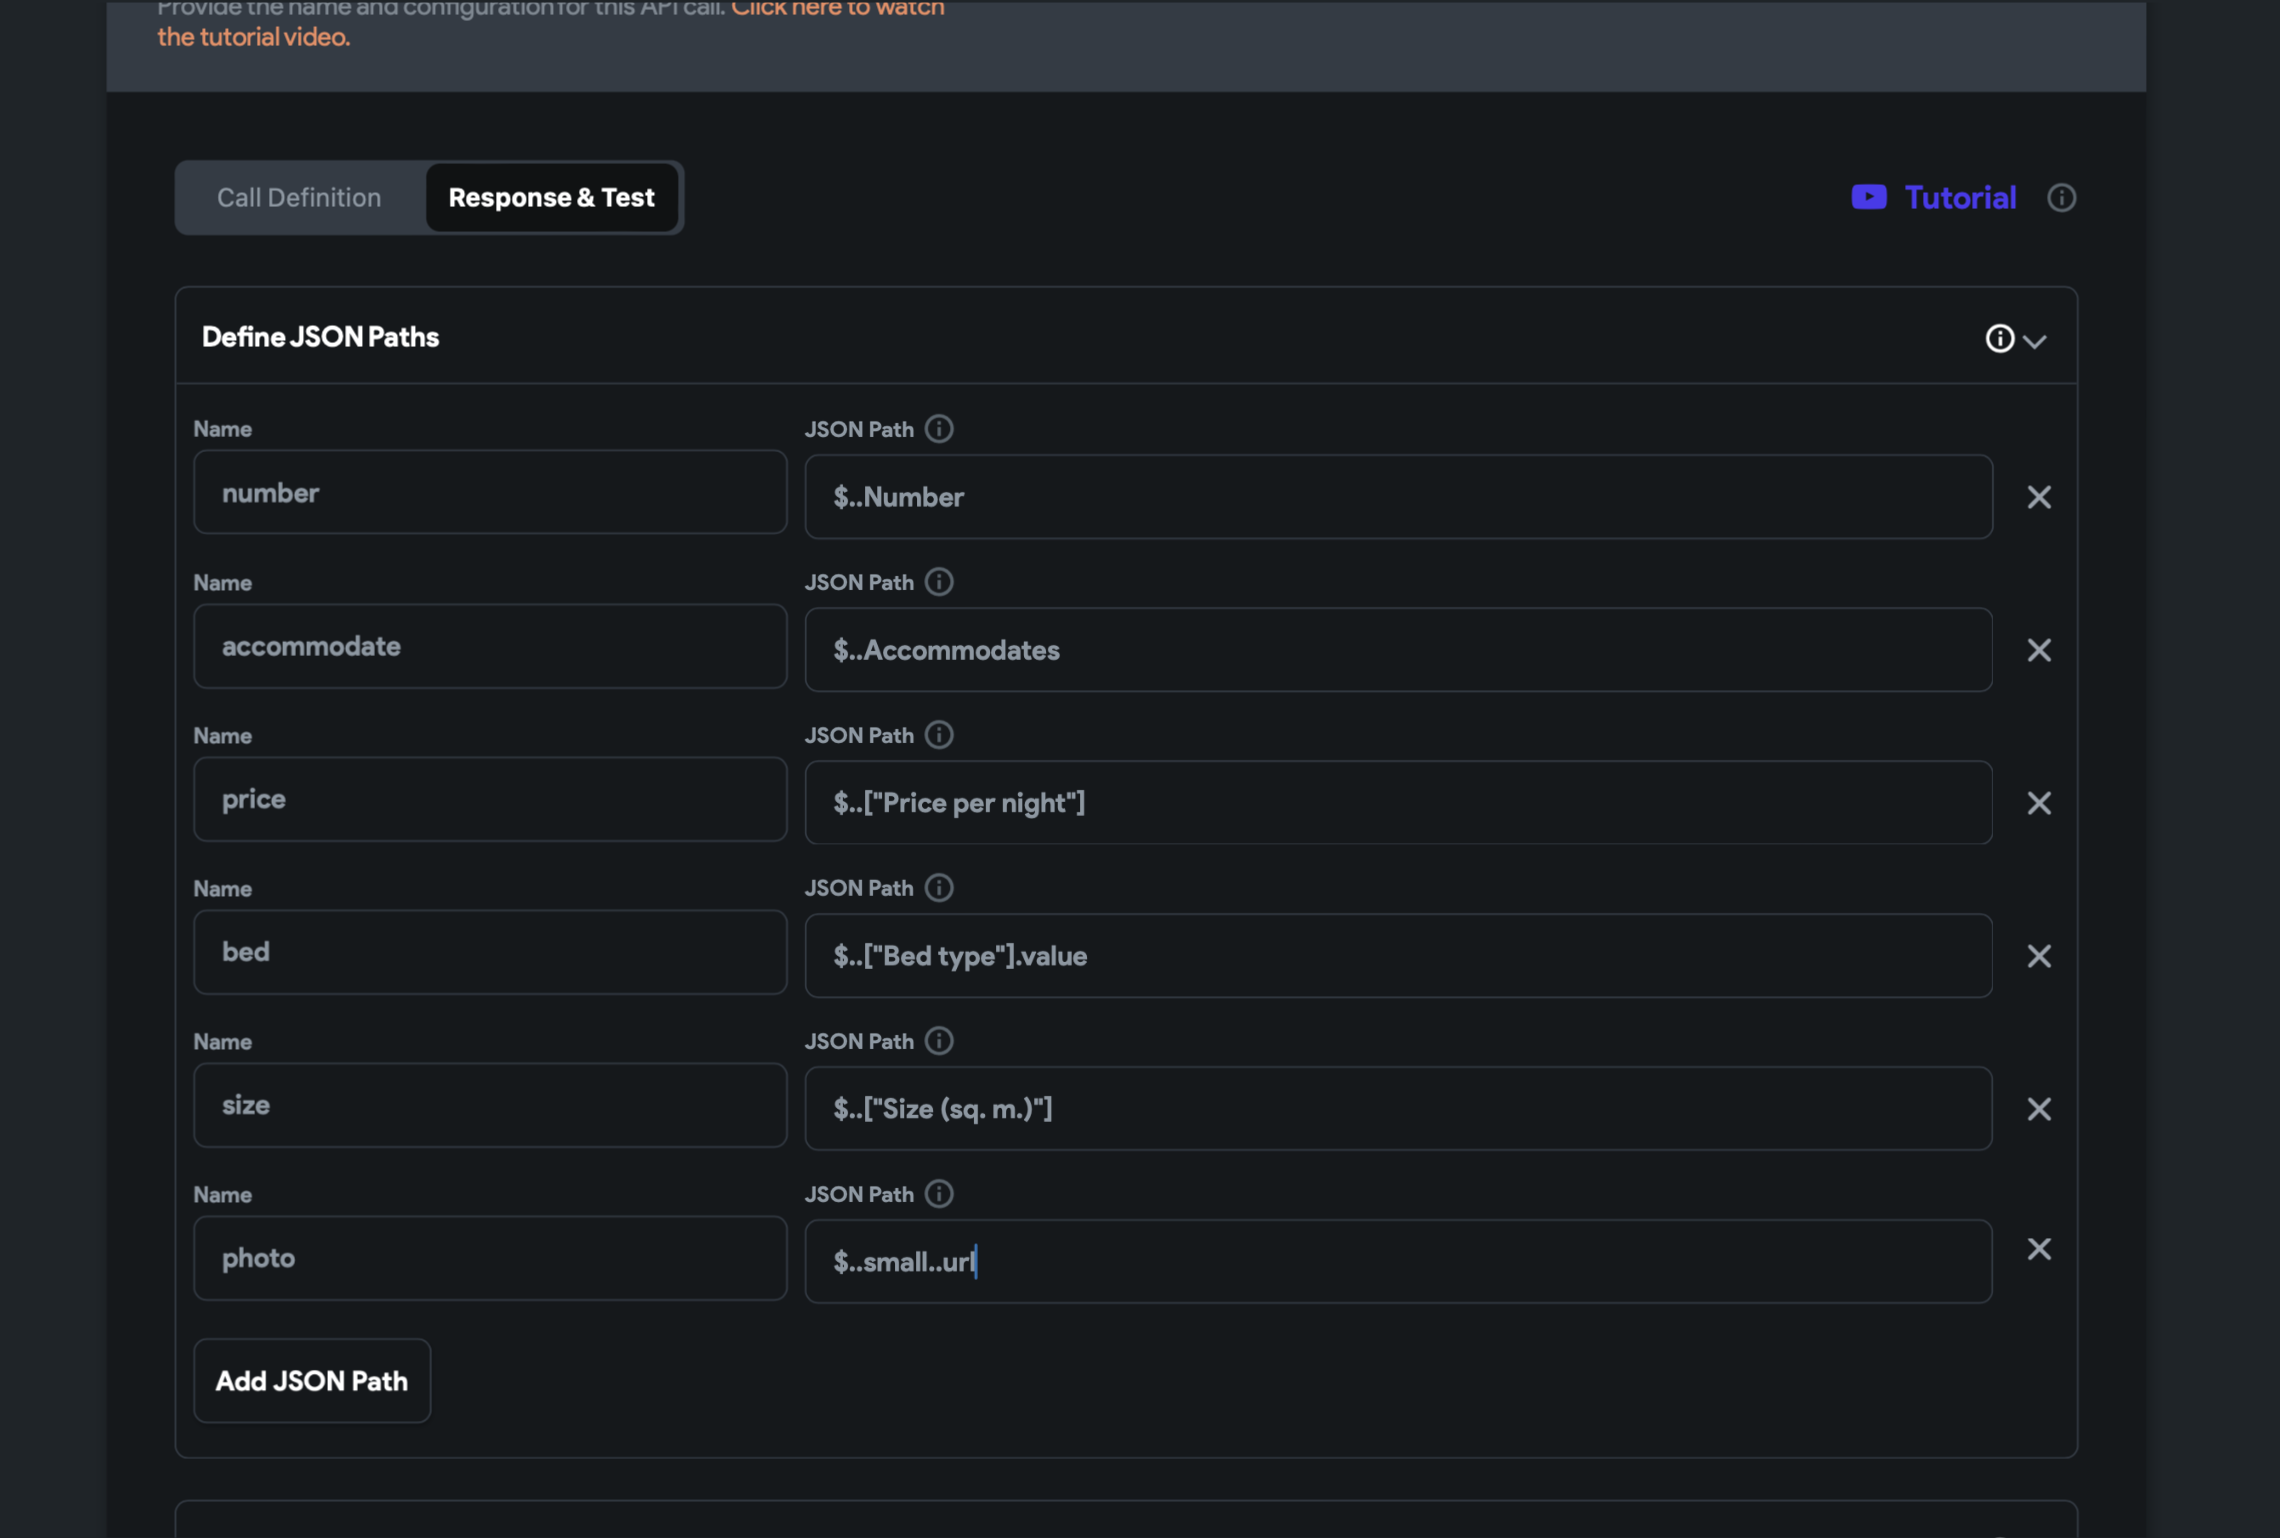Click info icon in Define JSON Paths header
The image size is (2280, 1538).
tap(1998, 339)
